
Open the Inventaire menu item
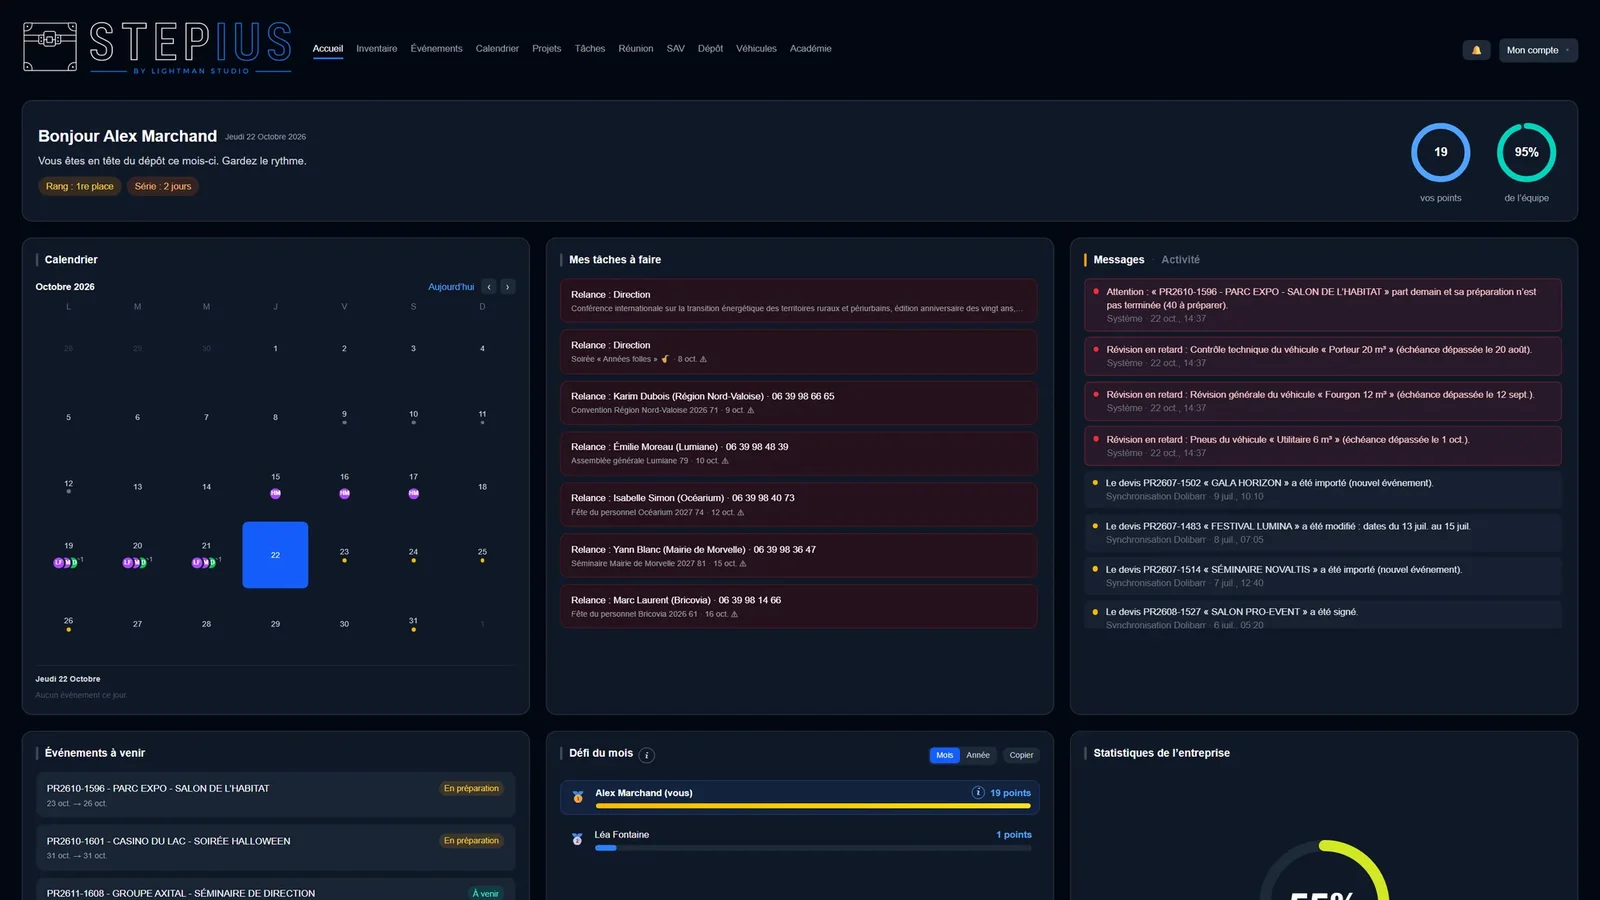coord(377,49)
